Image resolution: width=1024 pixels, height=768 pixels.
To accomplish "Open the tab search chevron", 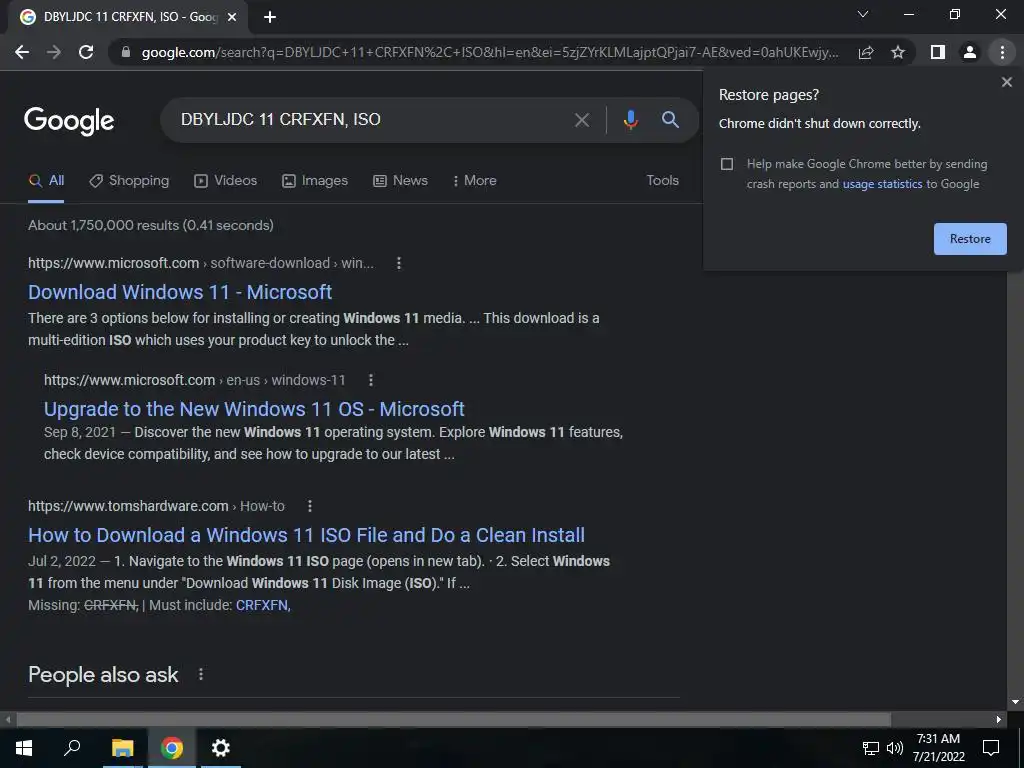I will (863, 14).
